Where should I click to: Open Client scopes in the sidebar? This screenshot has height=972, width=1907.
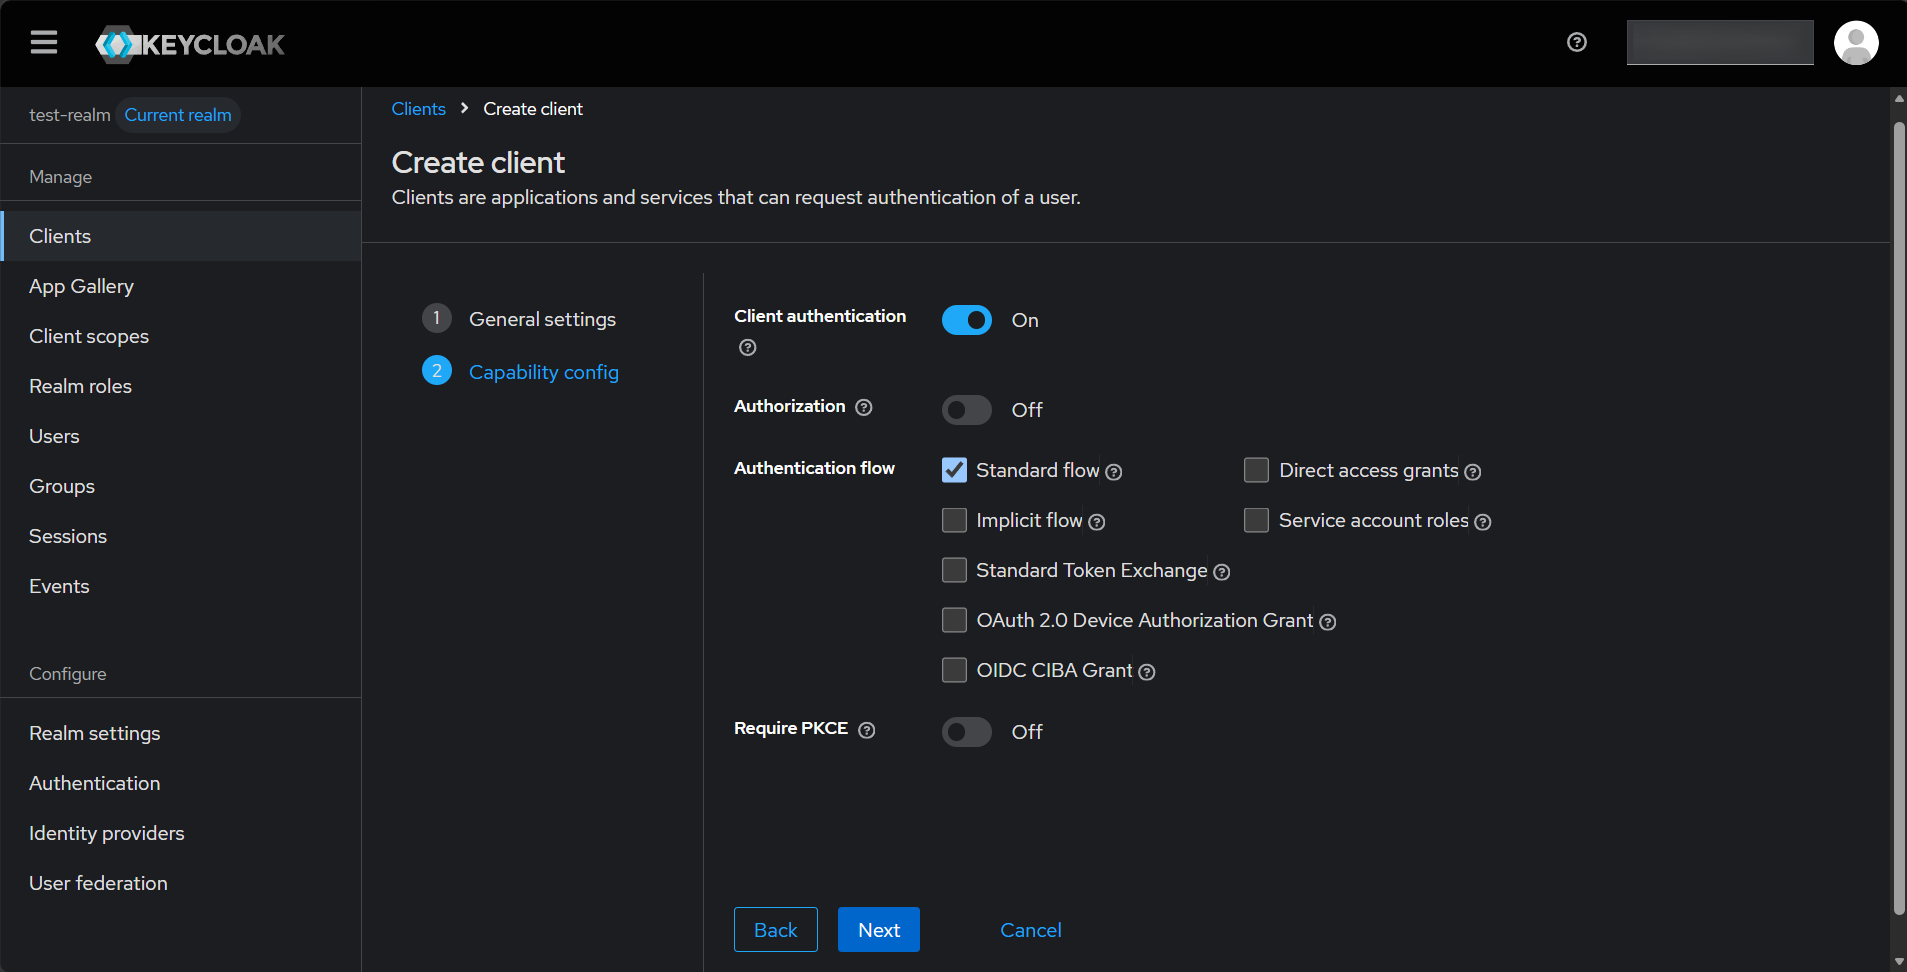pos(181,336)
